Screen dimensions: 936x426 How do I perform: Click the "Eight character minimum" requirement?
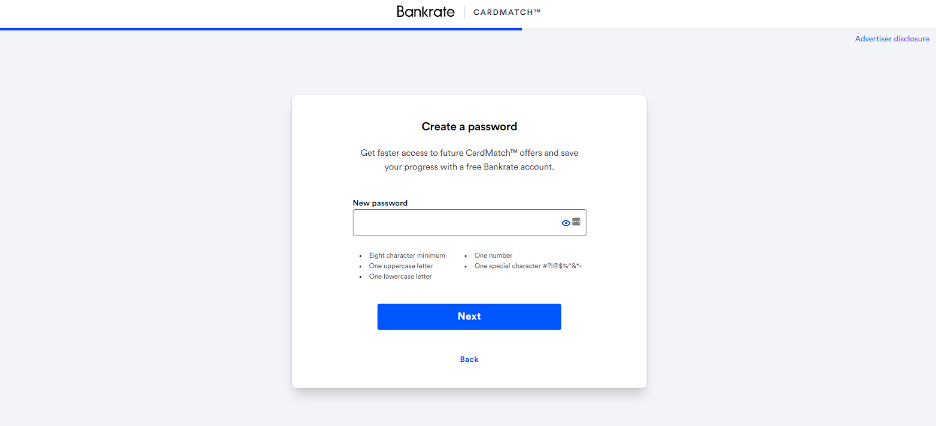pyautogui.click(x=407, y=256)
